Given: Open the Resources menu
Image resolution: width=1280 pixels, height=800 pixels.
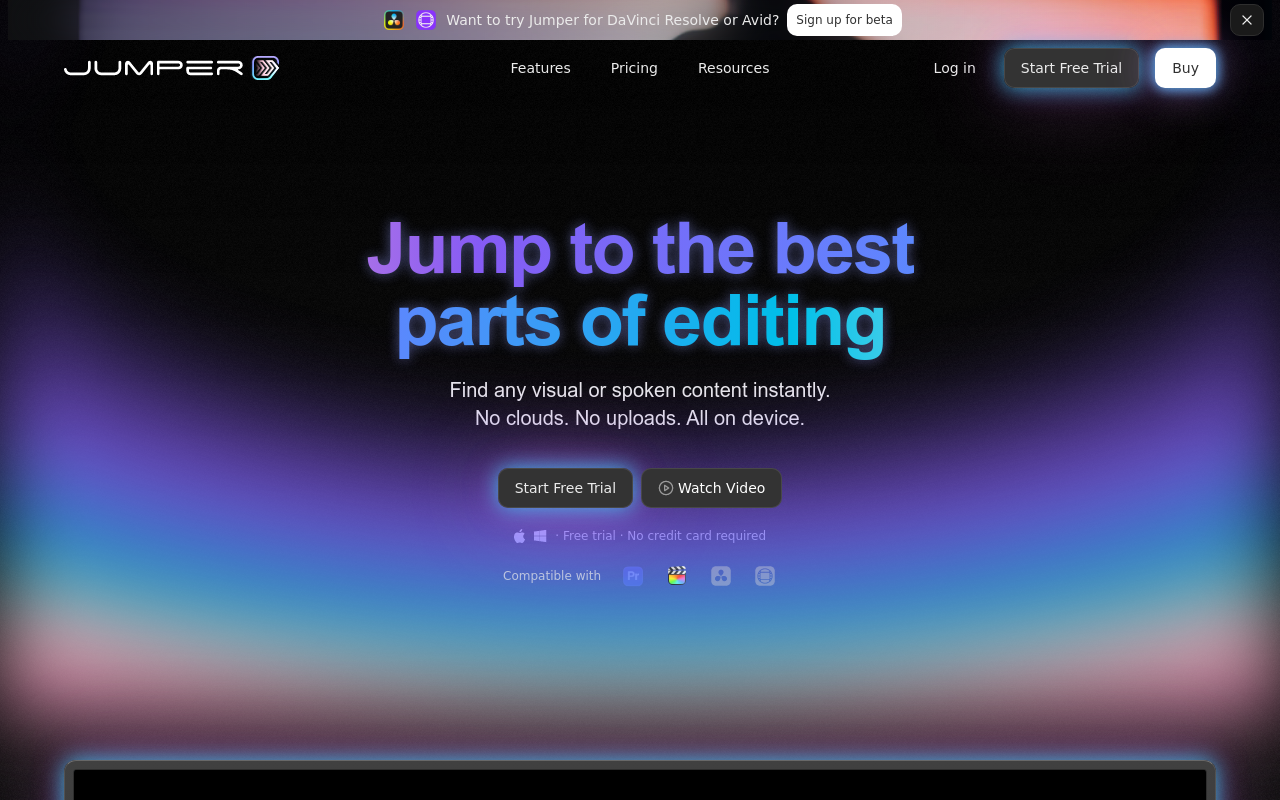Looking at the screenshot, I should [733, 68].
